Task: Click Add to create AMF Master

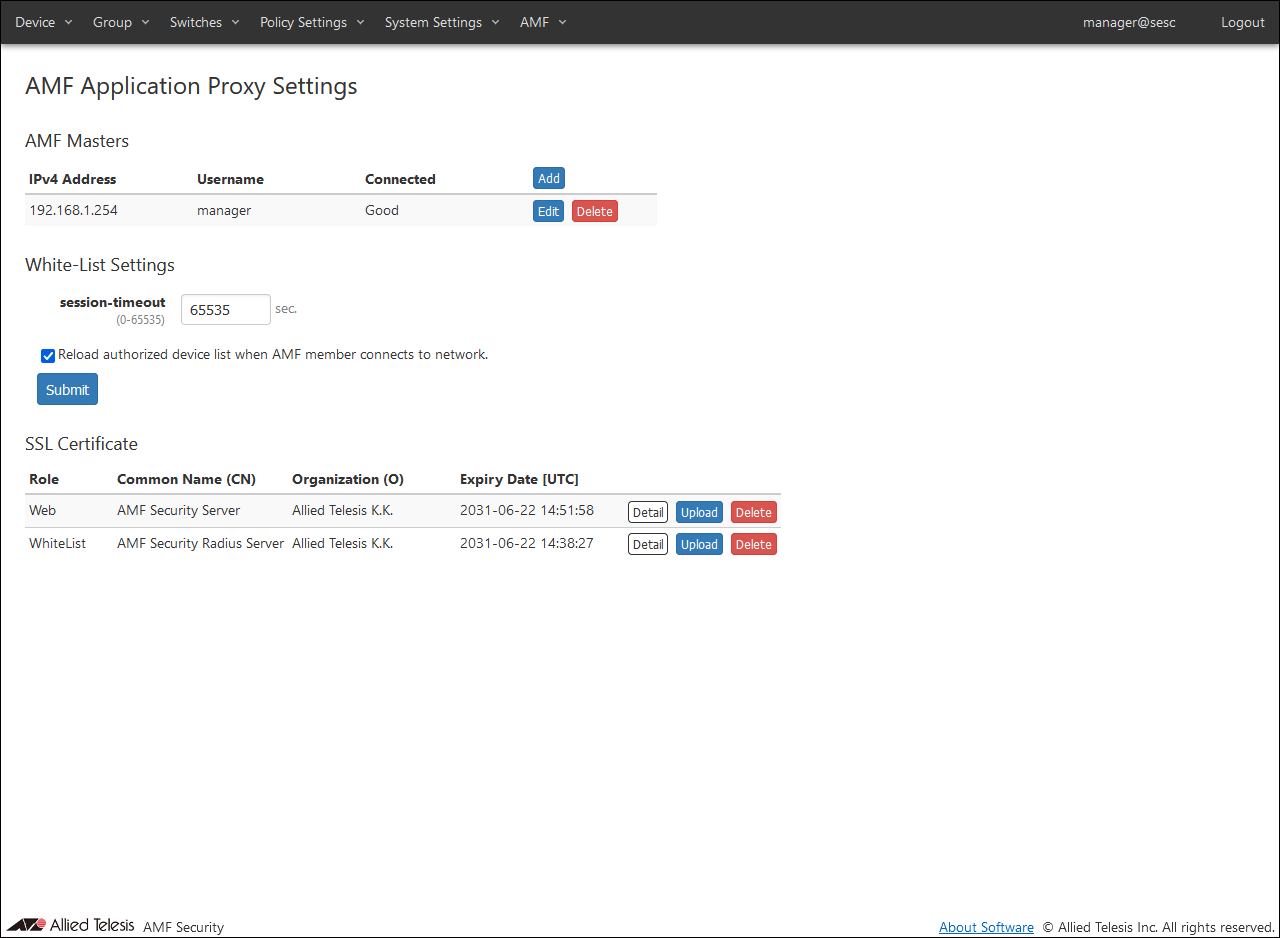Action: [549, 178]
